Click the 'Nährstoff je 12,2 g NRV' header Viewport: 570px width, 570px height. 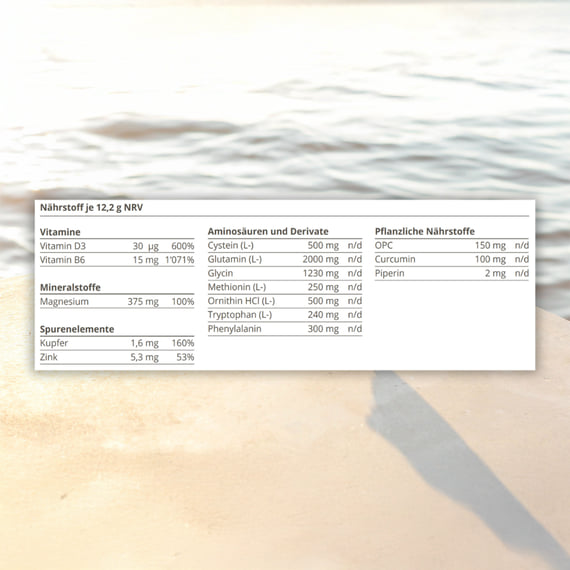point(91,208)
